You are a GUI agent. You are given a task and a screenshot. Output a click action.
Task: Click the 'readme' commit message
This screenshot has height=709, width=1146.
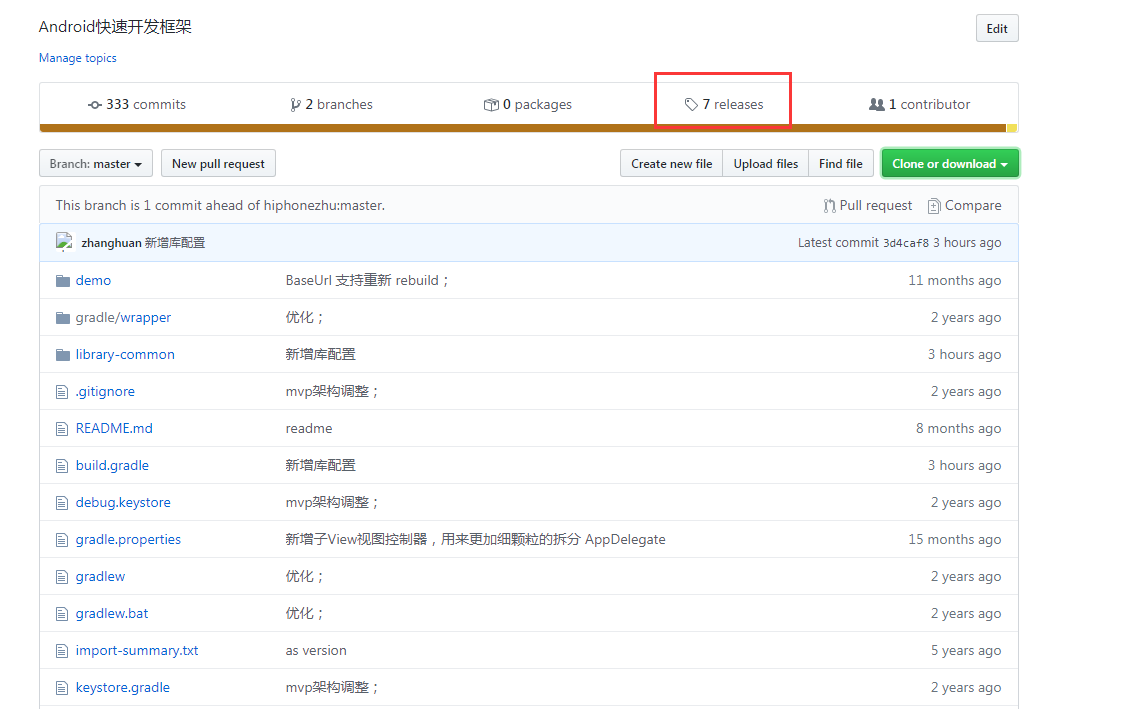point(309,429)
